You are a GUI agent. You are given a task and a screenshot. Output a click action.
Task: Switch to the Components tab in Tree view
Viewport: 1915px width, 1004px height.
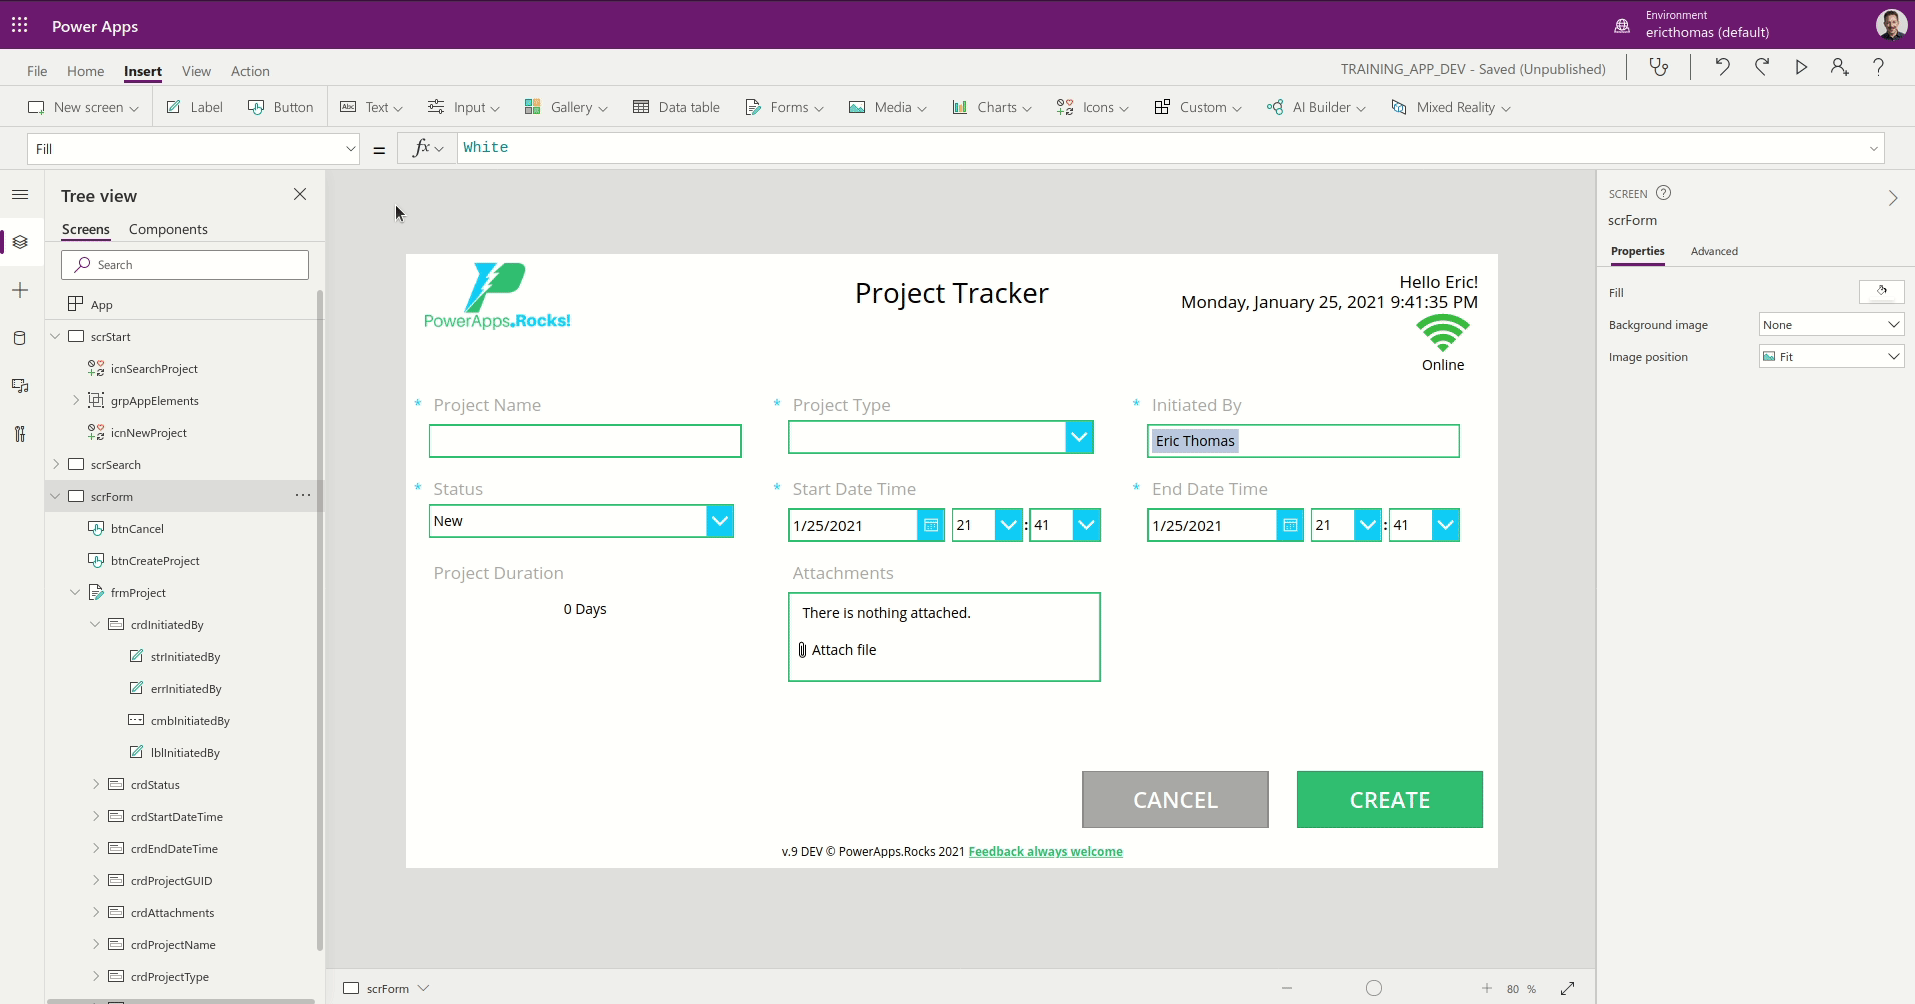[167, 229]
